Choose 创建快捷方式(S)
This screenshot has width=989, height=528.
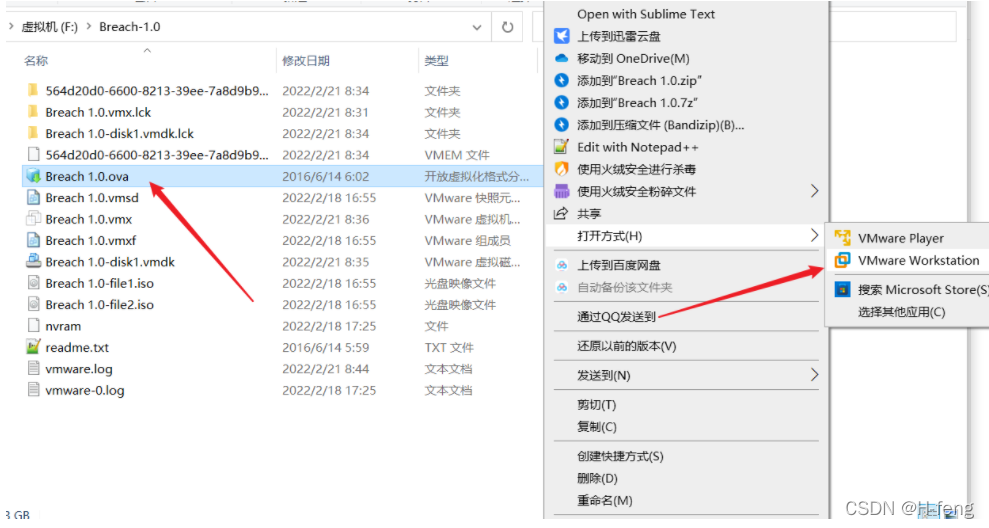[620, 455]
